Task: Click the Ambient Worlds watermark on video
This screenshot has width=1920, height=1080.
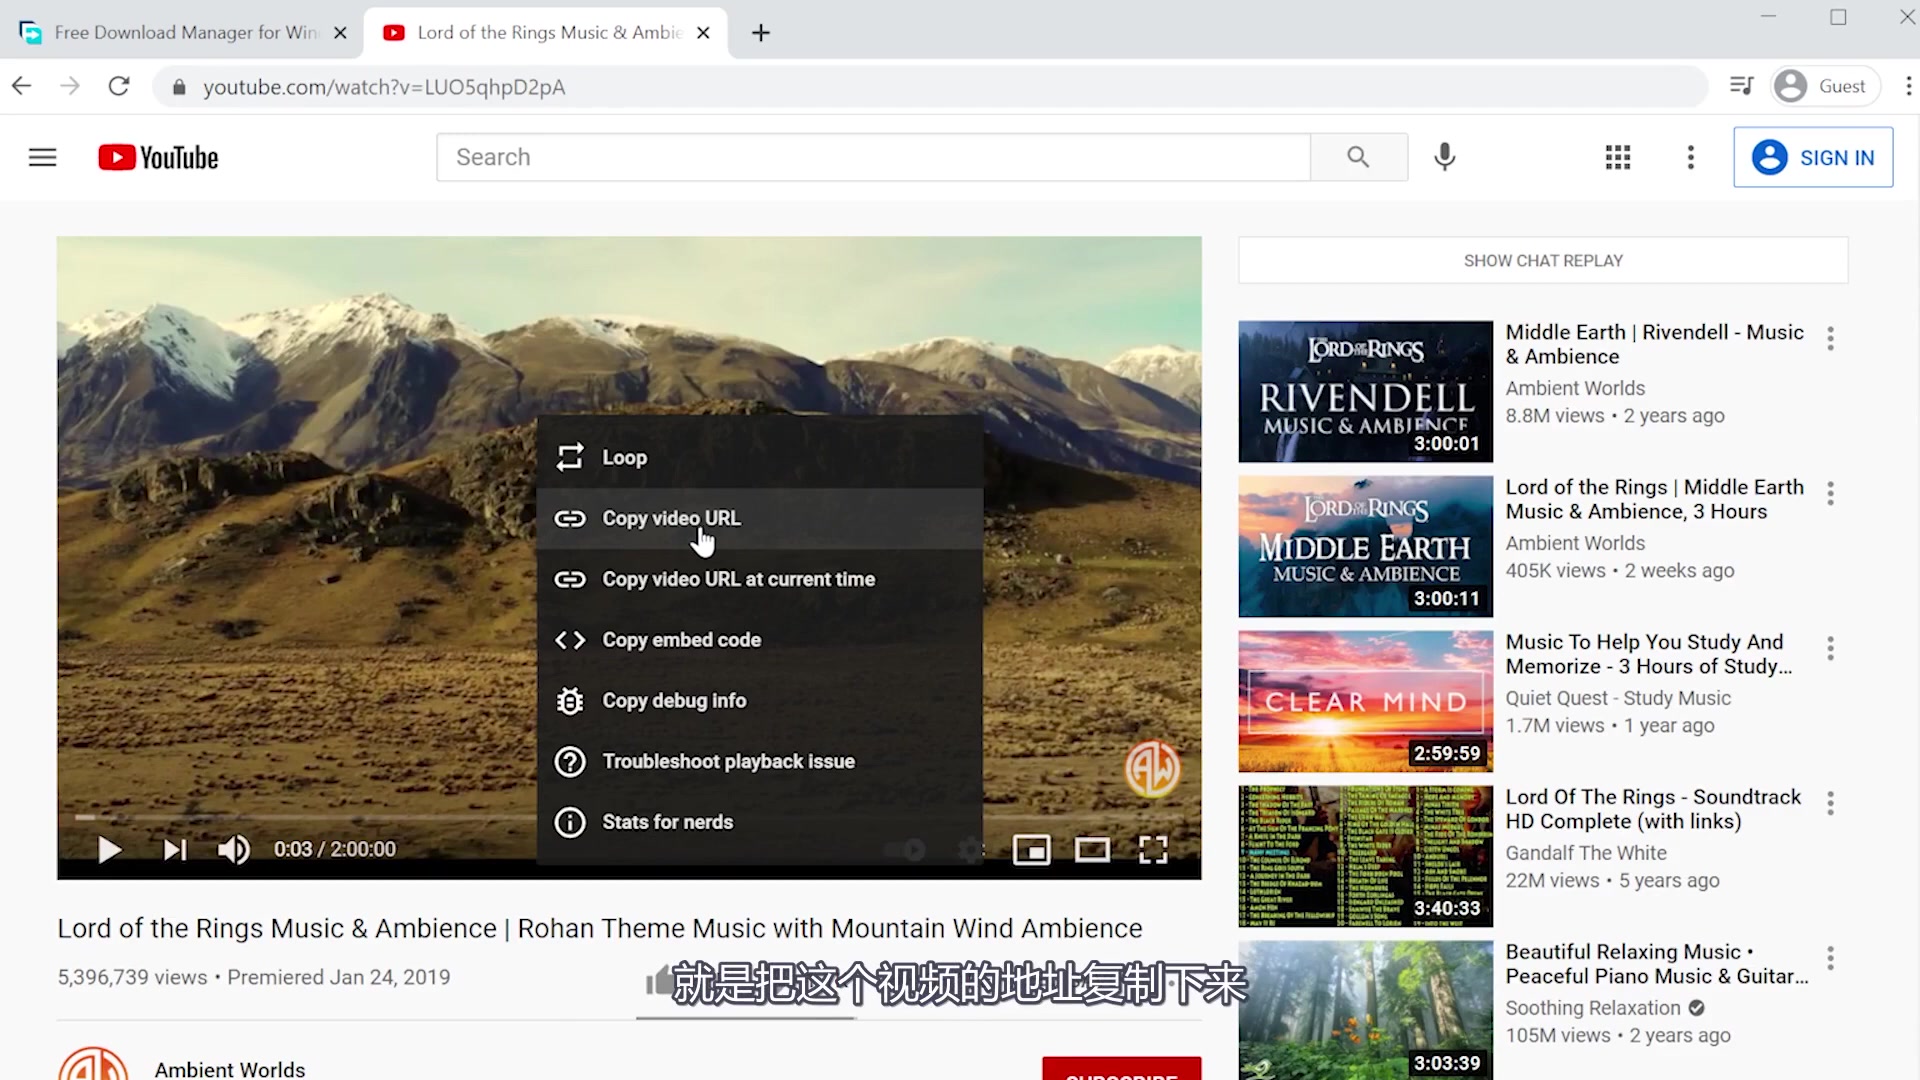Action: pos(1152,768)
